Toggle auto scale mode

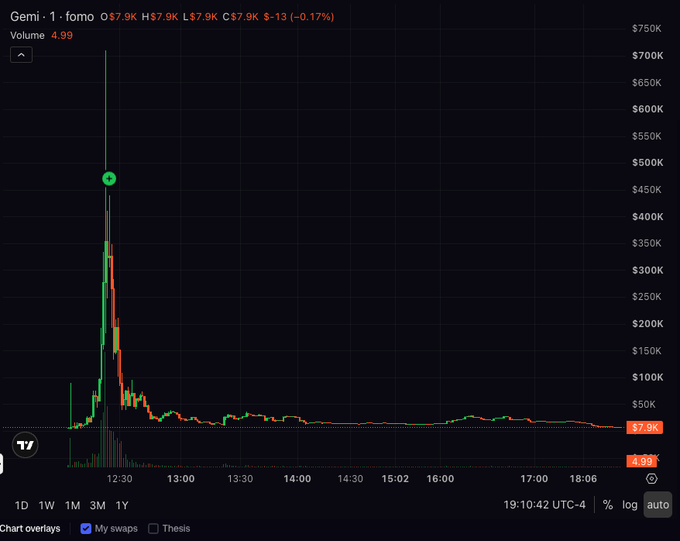(x=658, y=505)
